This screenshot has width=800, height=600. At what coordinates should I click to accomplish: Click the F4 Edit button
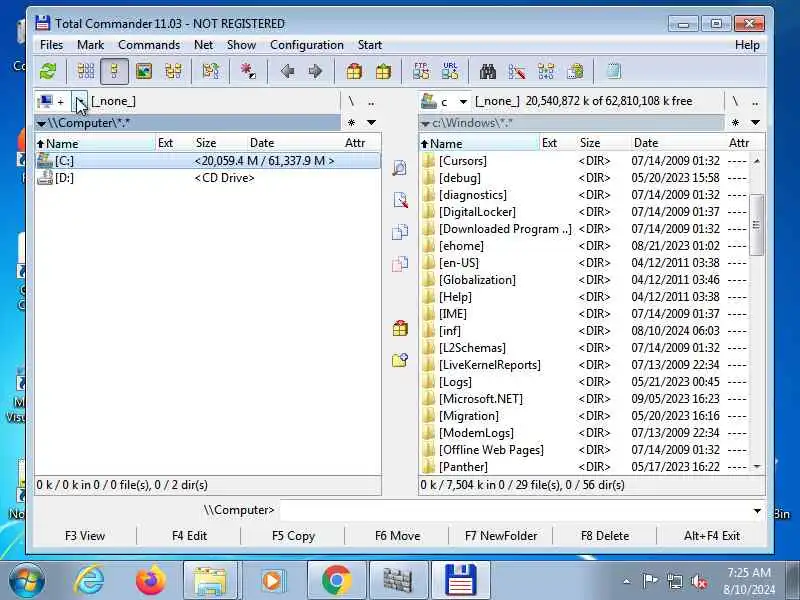pos(189,536)
